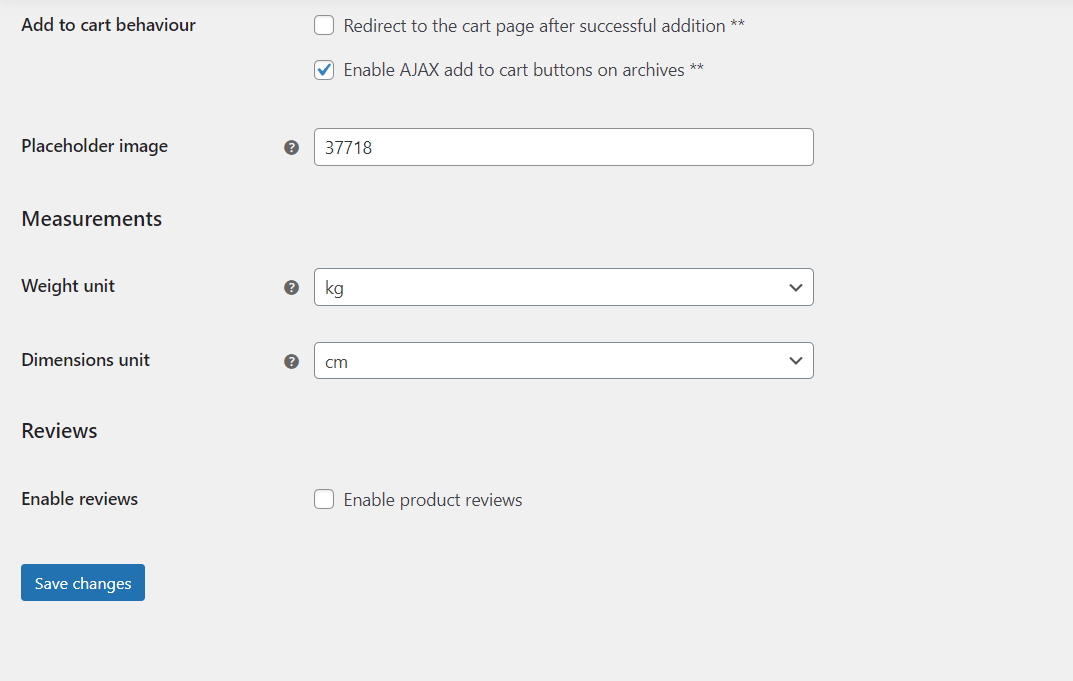This screenshot has height=681, width=1073.
Task: Click the "Placeholder image" field label
Action: (94, 146)
